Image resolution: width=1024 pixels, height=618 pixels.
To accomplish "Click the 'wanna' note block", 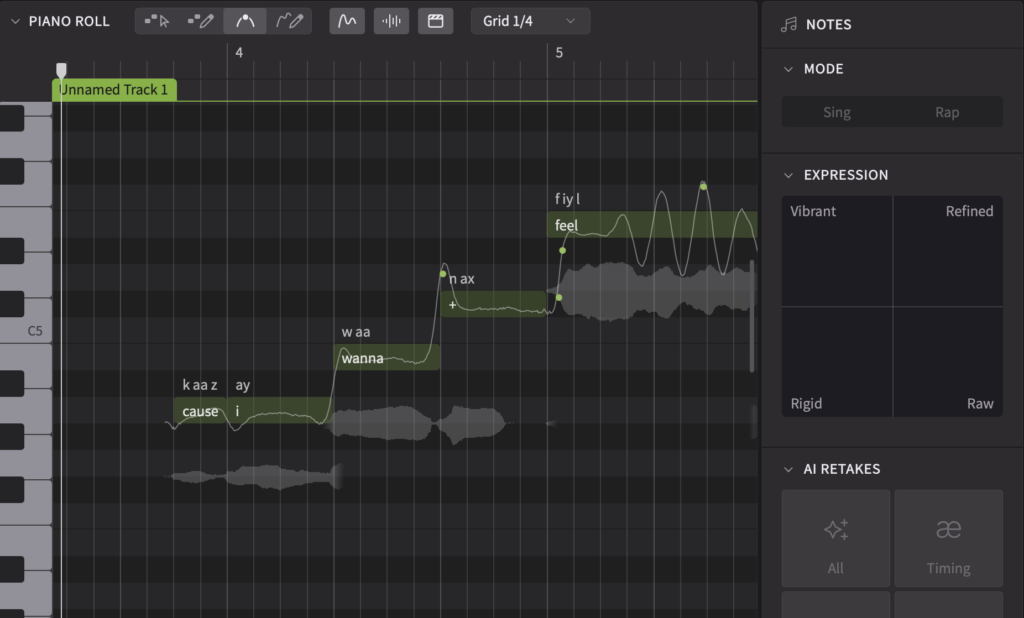I will [385, 358].
